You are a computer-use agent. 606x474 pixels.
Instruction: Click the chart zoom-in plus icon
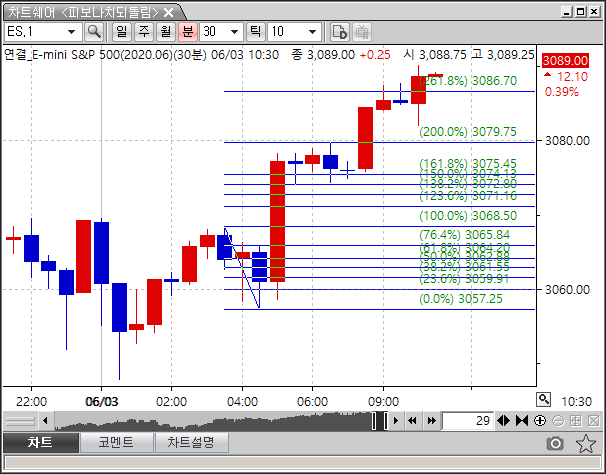(x=541, y=421)
